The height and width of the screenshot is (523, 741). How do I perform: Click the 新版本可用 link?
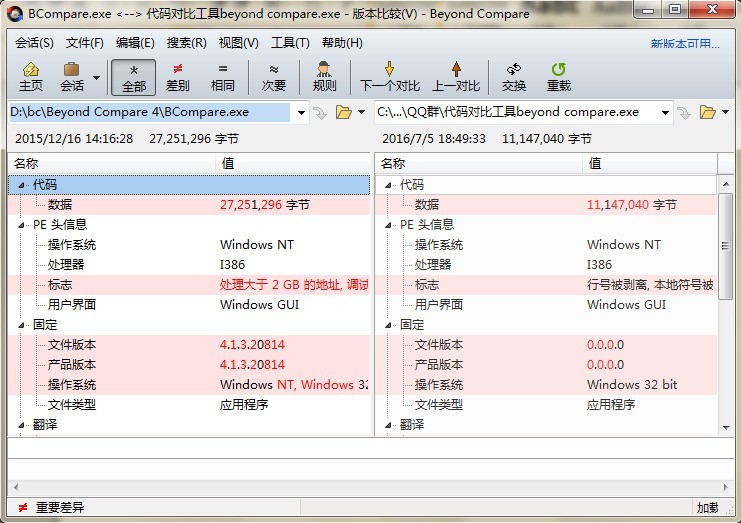click(685, 44)
